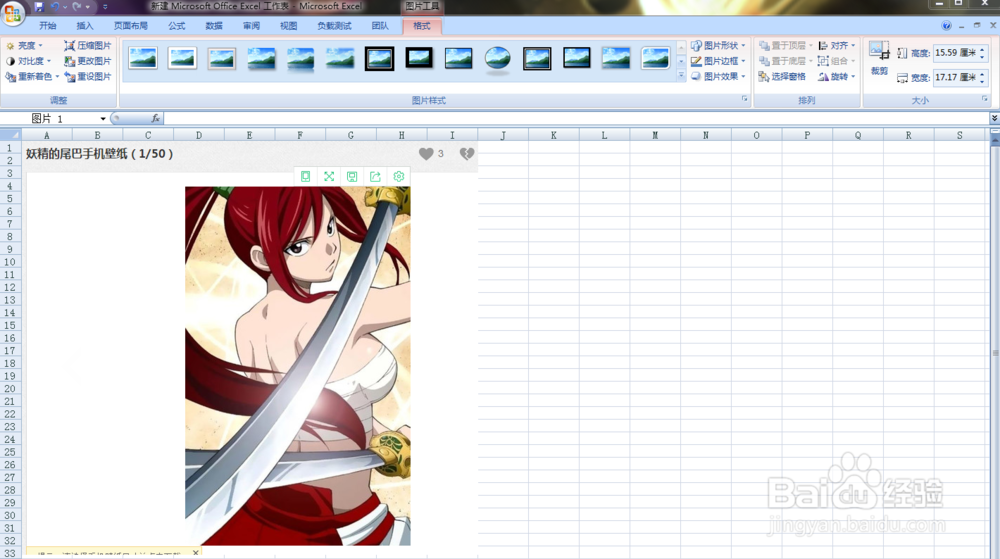Open the 大小 group dialog launcher
The width and height of the screenshot is (1000, 559).
[x=985, y=99]
